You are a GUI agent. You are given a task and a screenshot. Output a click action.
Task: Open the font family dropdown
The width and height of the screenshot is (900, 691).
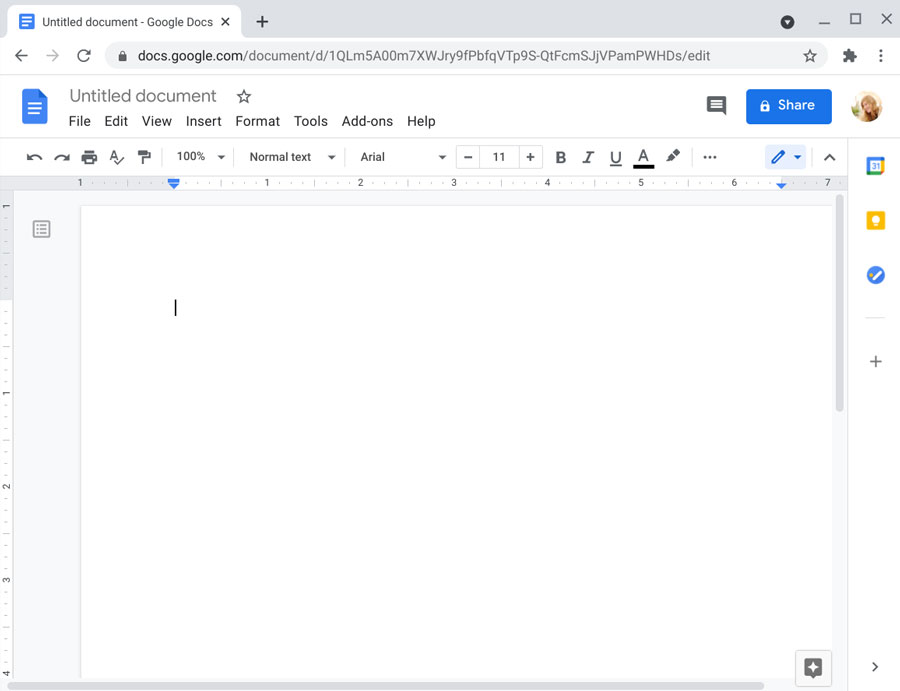[400, 157]
